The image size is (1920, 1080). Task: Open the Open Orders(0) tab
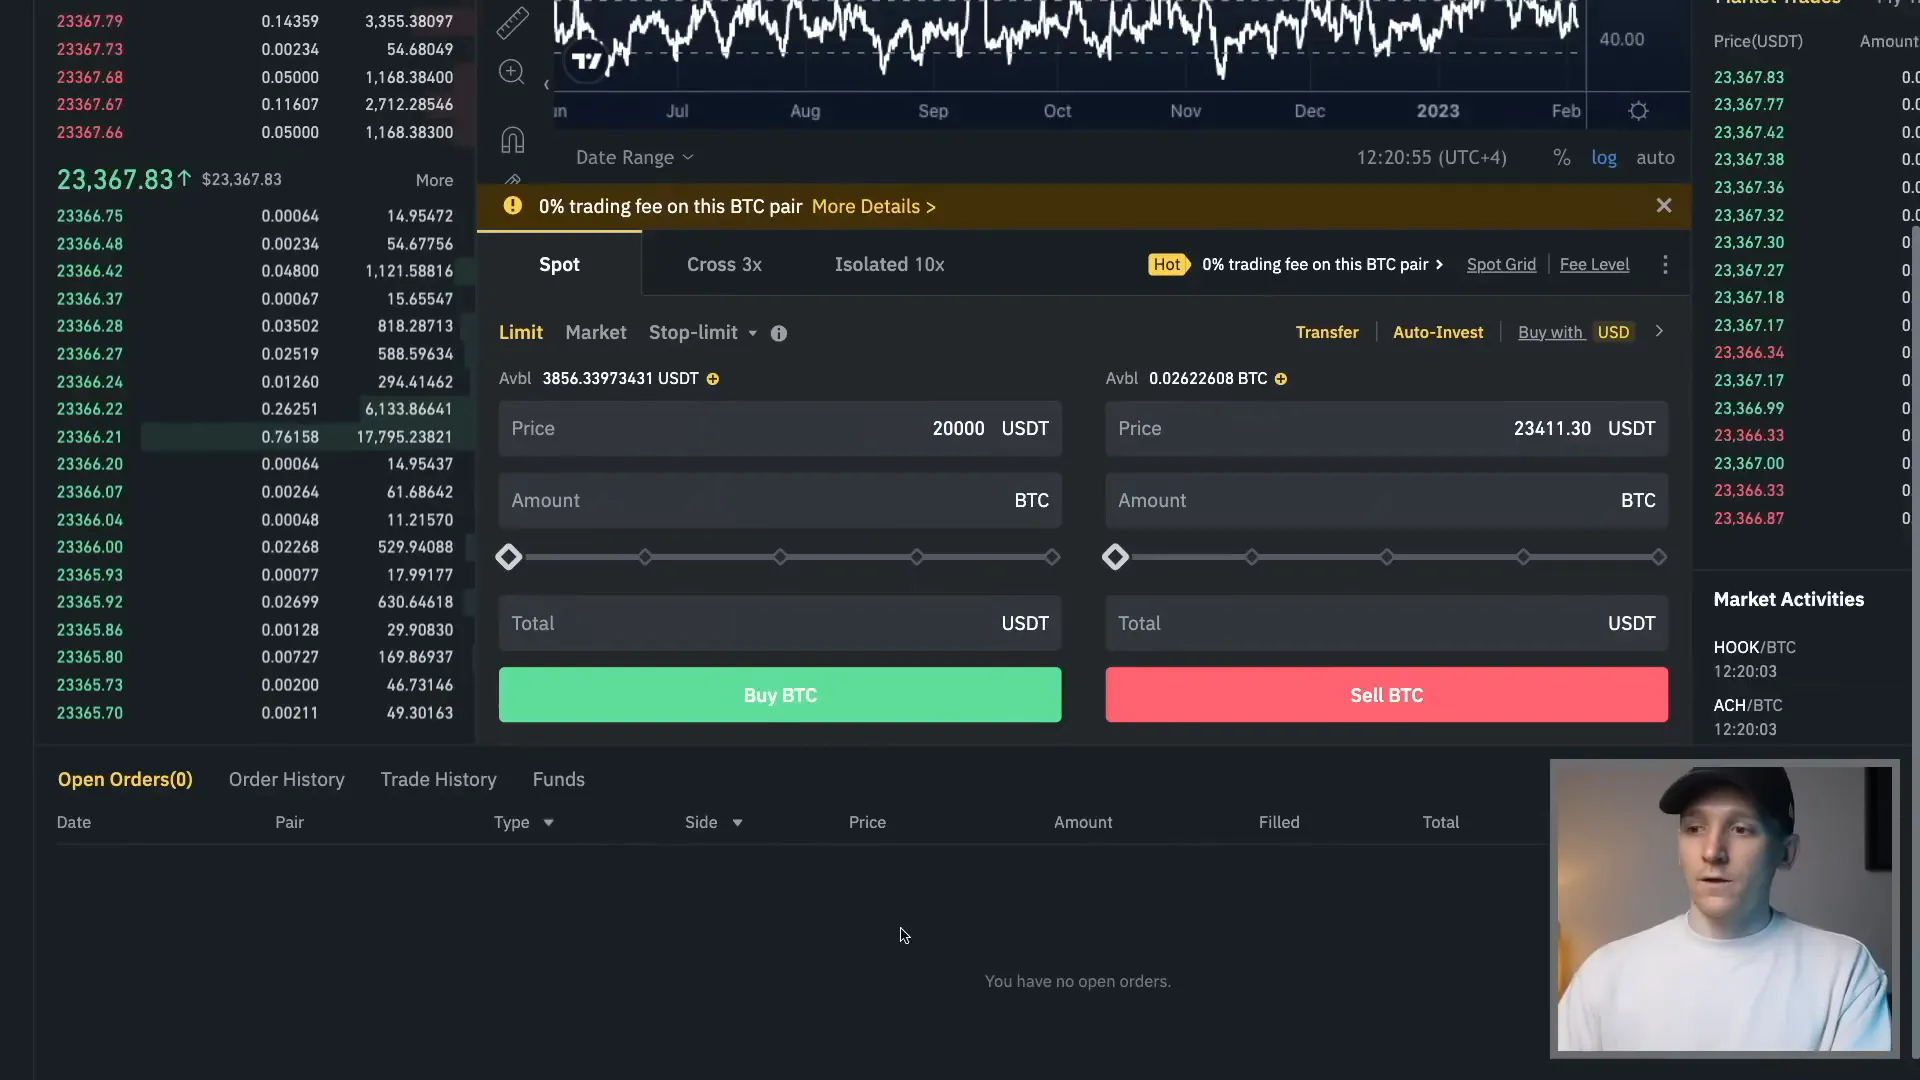(x=125, y=779)
